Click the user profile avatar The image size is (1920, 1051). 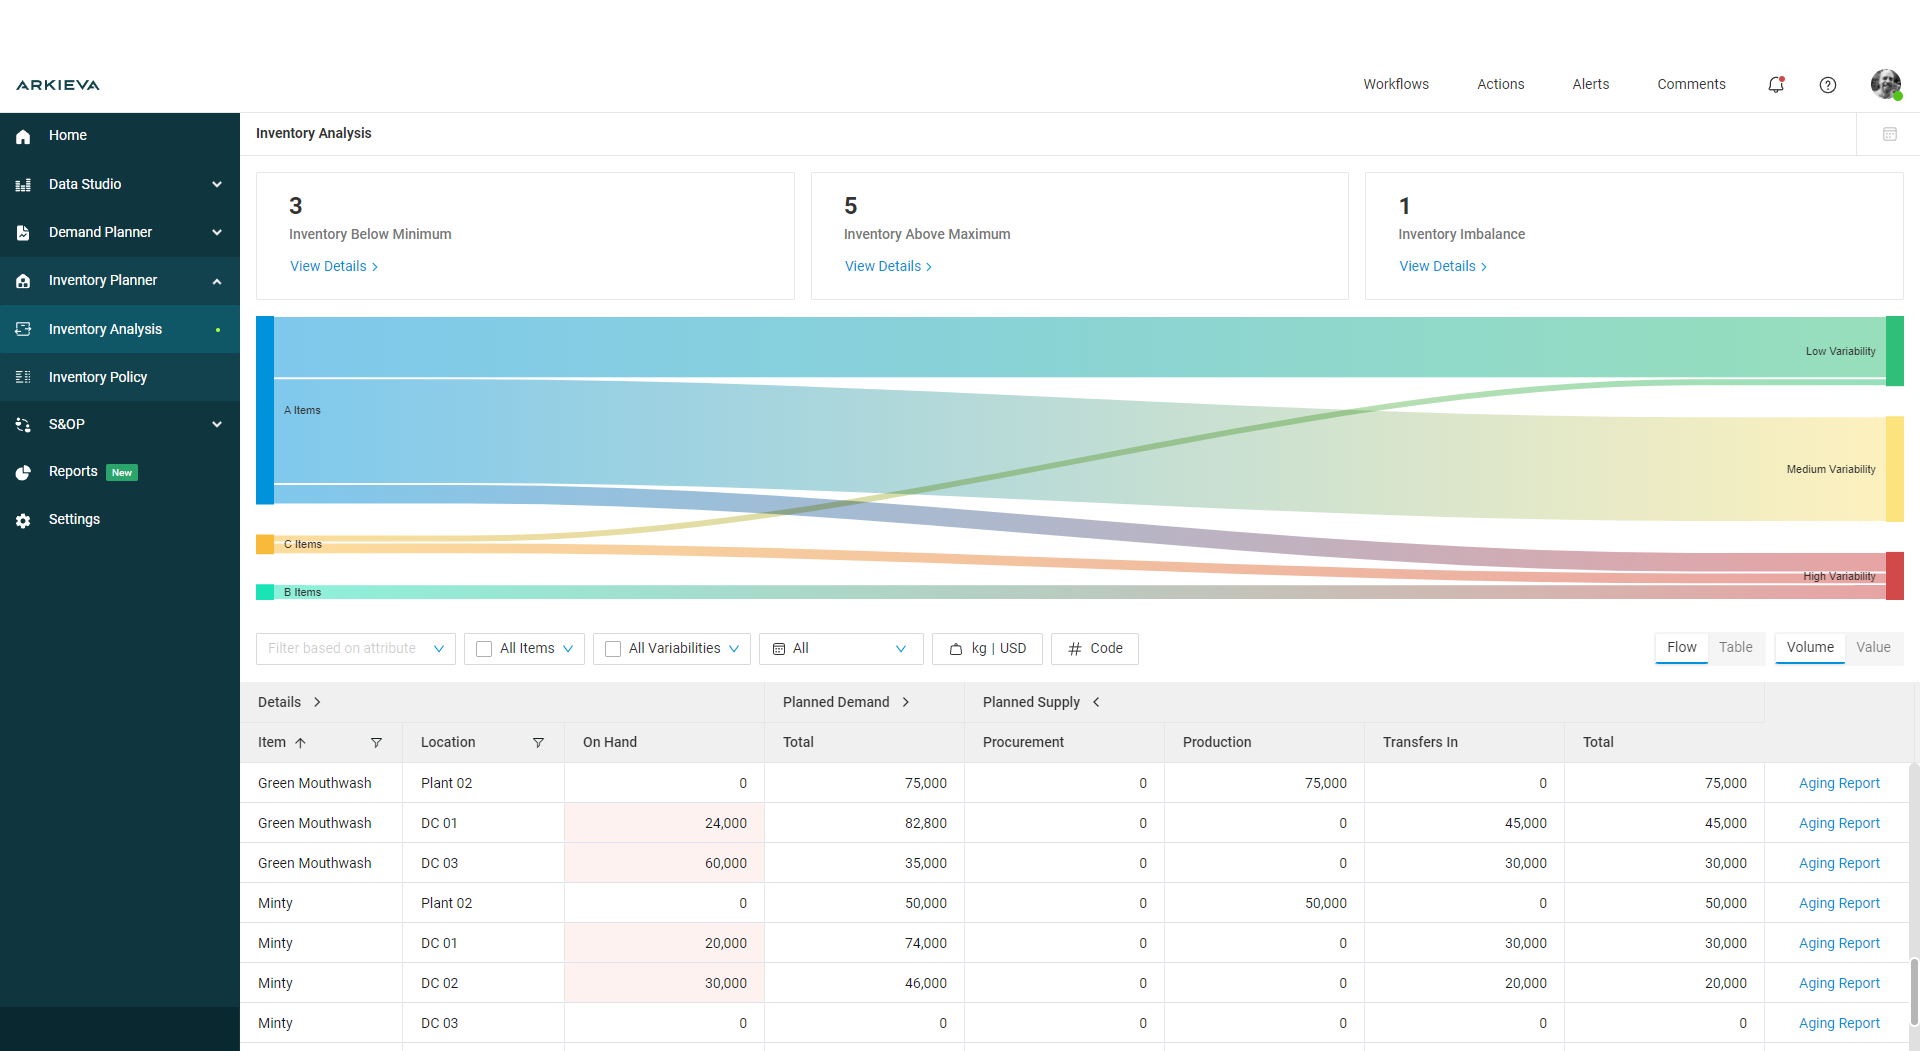(x=1885, y=85)
